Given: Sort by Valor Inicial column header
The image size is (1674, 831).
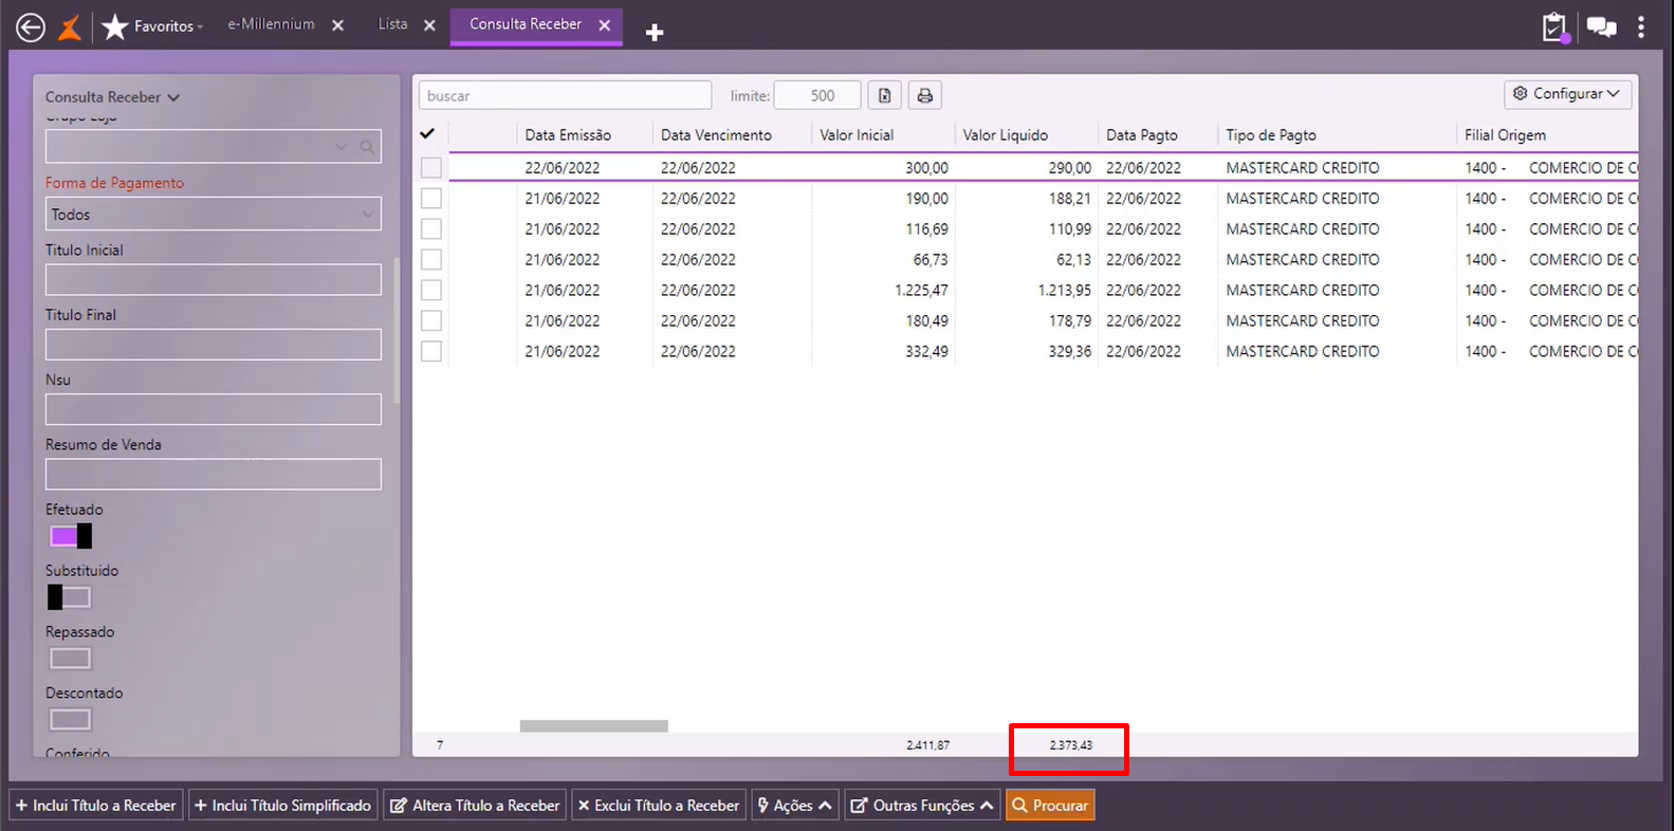Looking at the screenshot, I should 857,135.
